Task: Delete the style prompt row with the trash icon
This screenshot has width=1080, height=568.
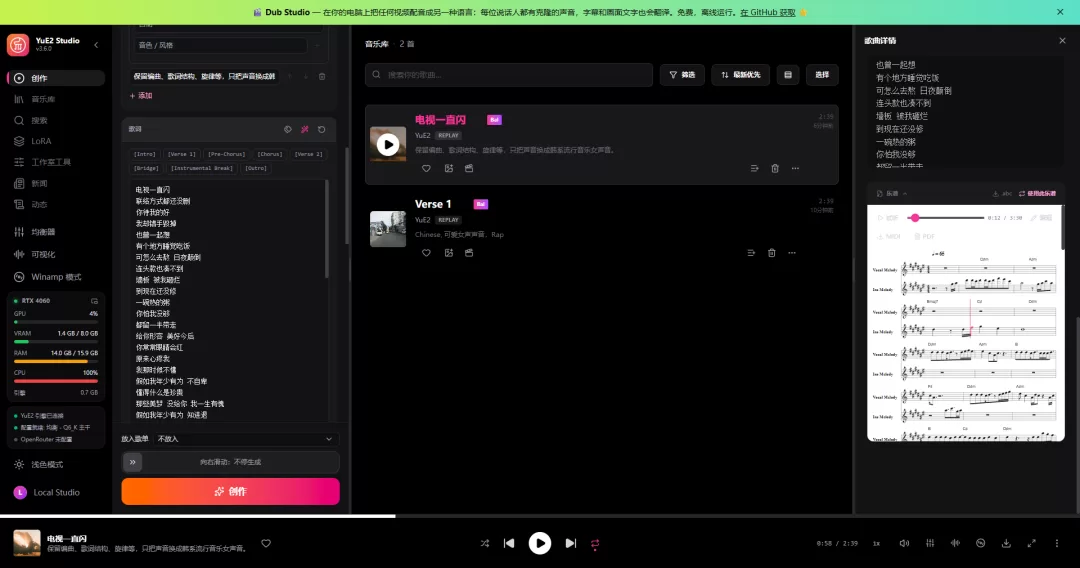Action: point(322,76)
